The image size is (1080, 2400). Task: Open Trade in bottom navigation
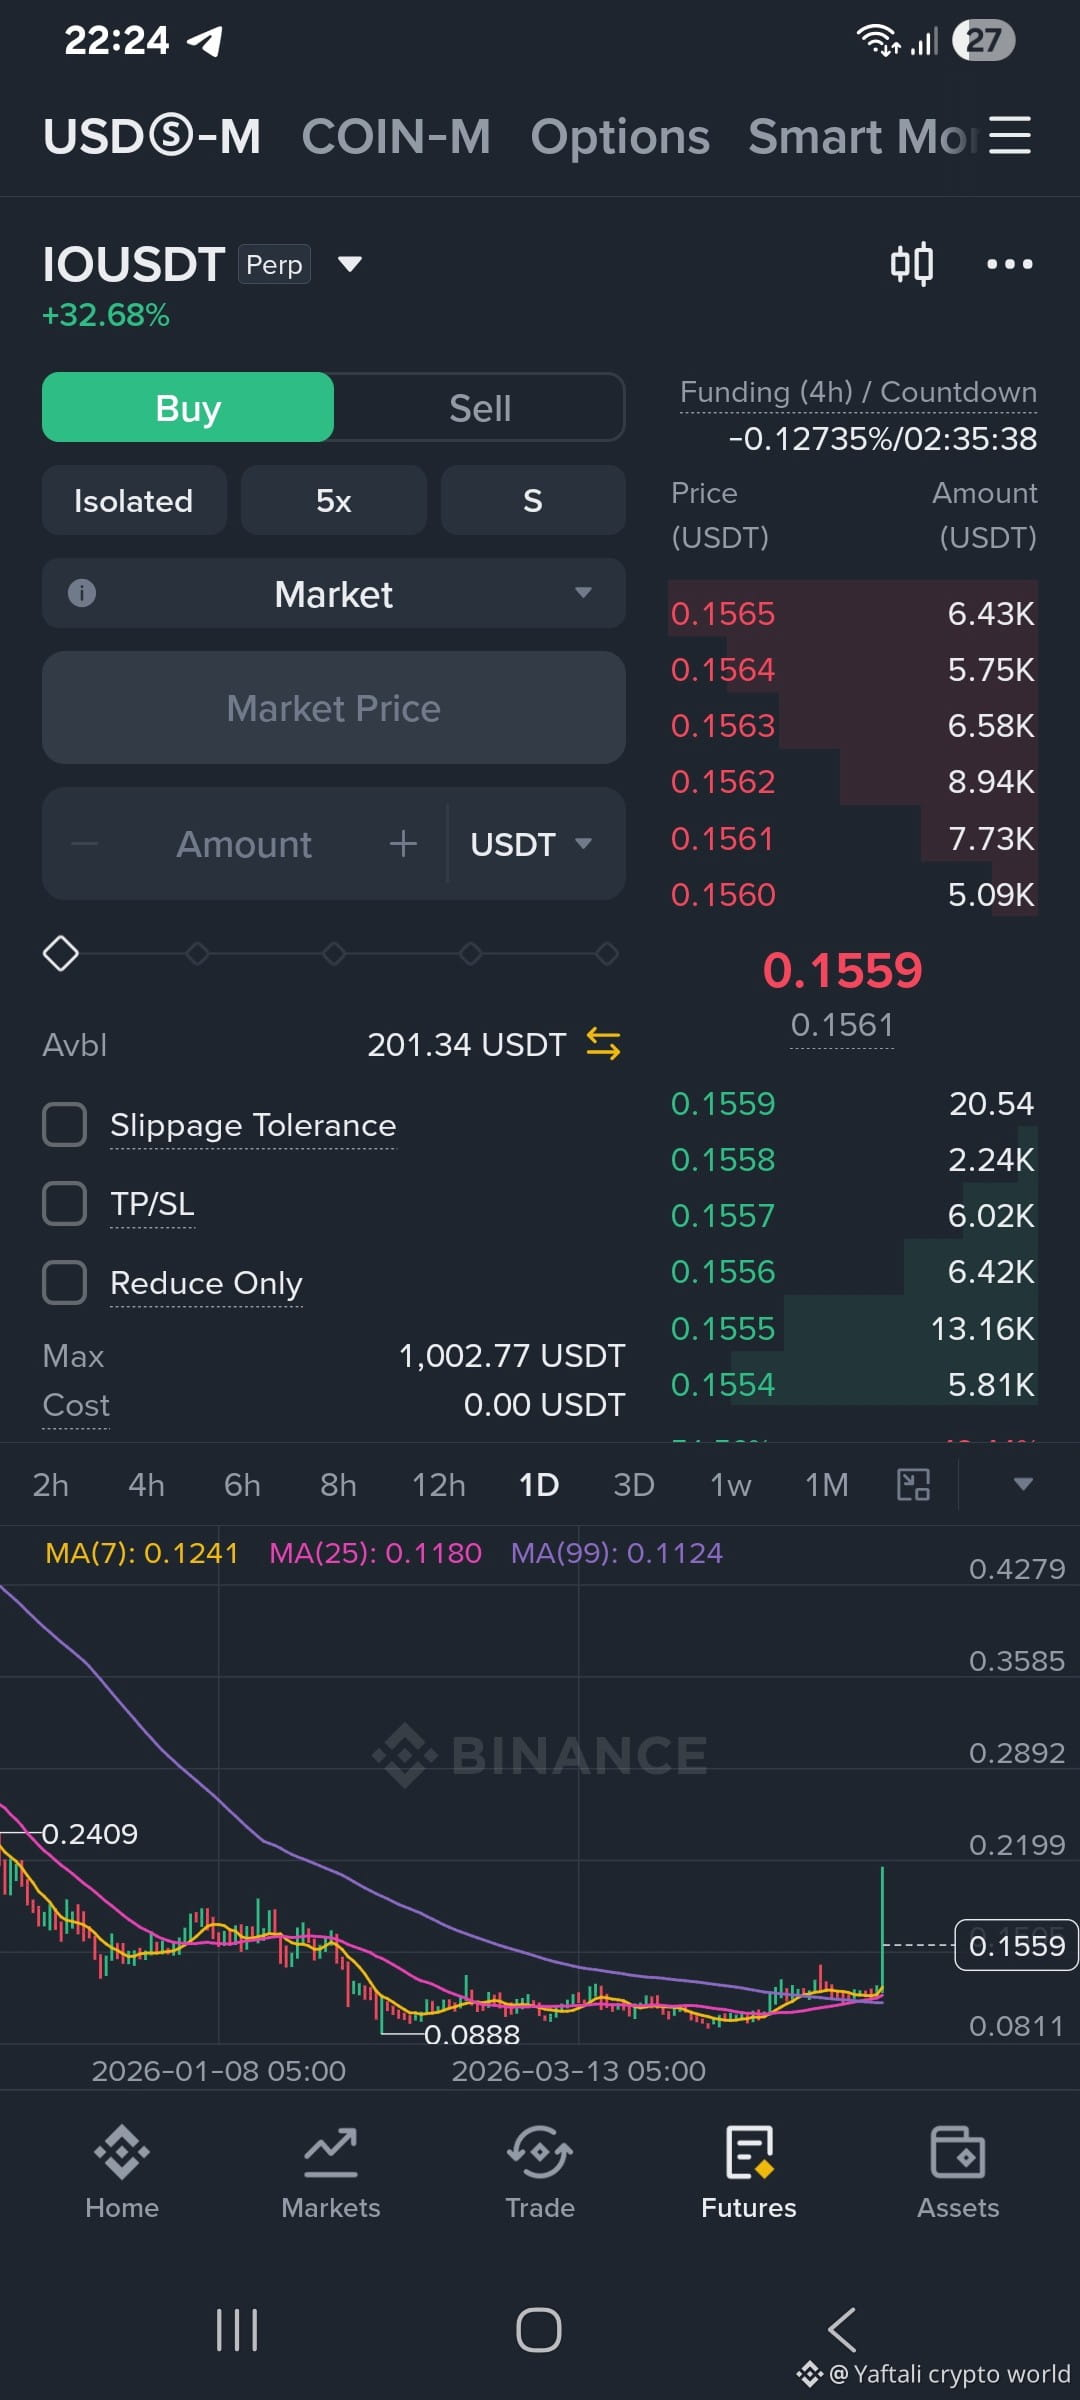pos(540,2172)
